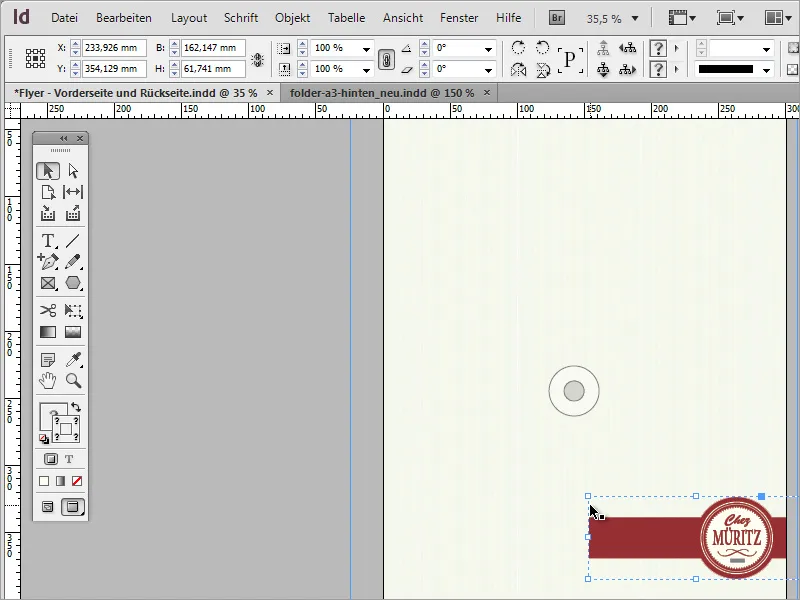Select the Pen tool
The width and height of the screenshot is (800, 600).
[47, 262]
